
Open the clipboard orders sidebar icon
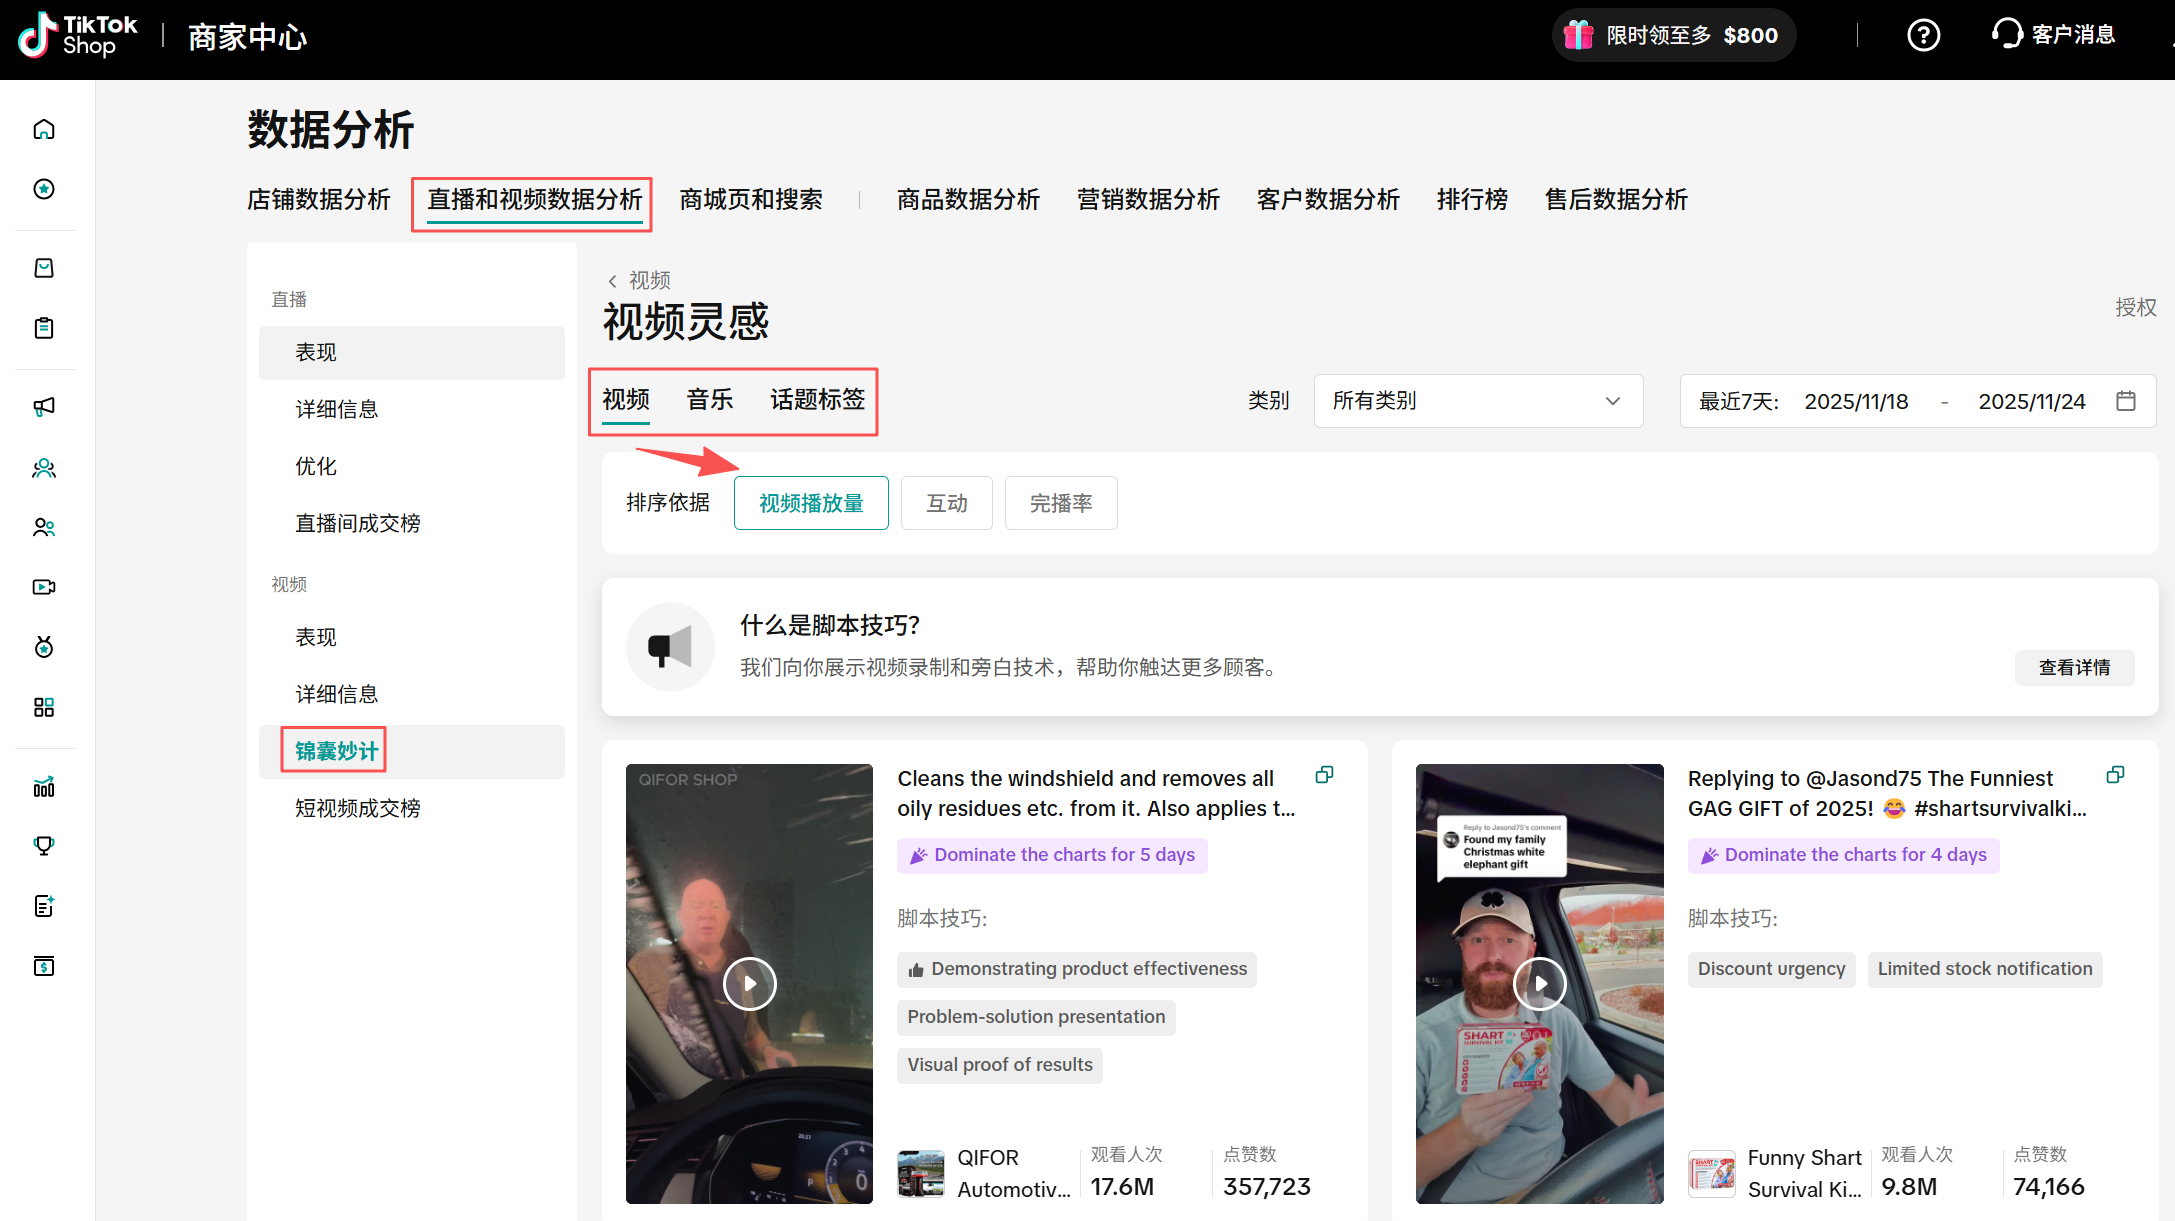44,328
